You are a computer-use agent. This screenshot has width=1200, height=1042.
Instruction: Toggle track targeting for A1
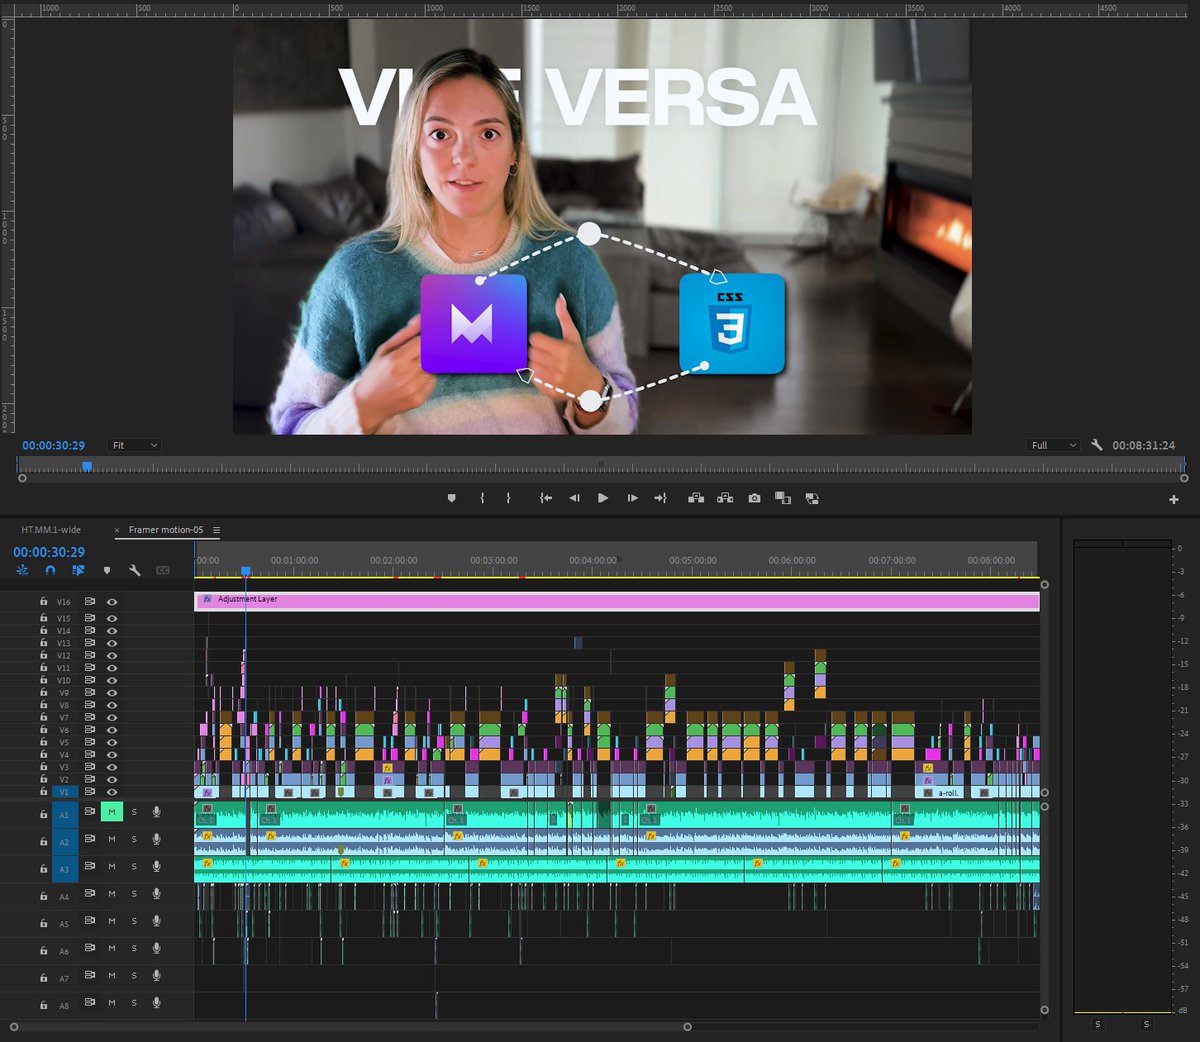pyautogui.click(x=64, y=815)
